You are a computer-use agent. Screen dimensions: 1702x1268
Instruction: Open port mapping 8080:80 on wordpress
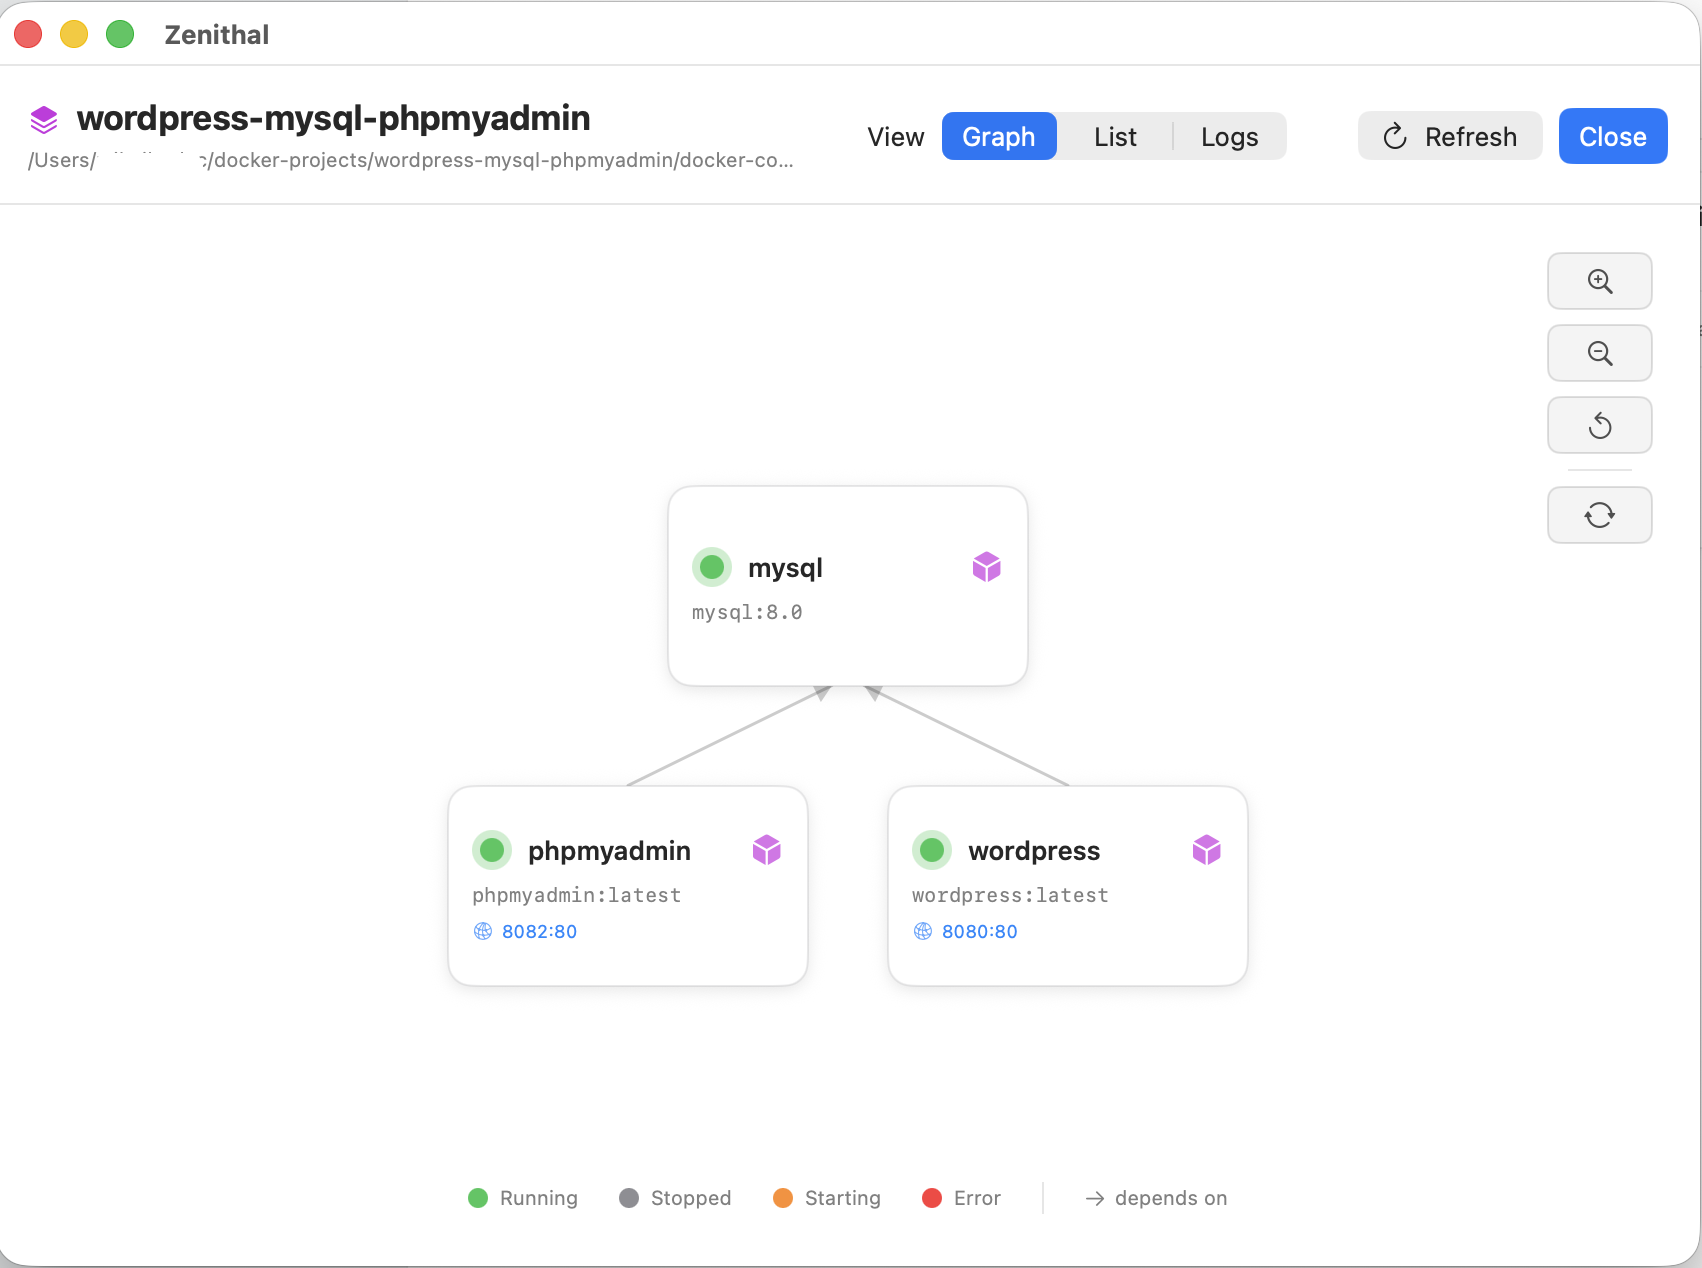978,931
